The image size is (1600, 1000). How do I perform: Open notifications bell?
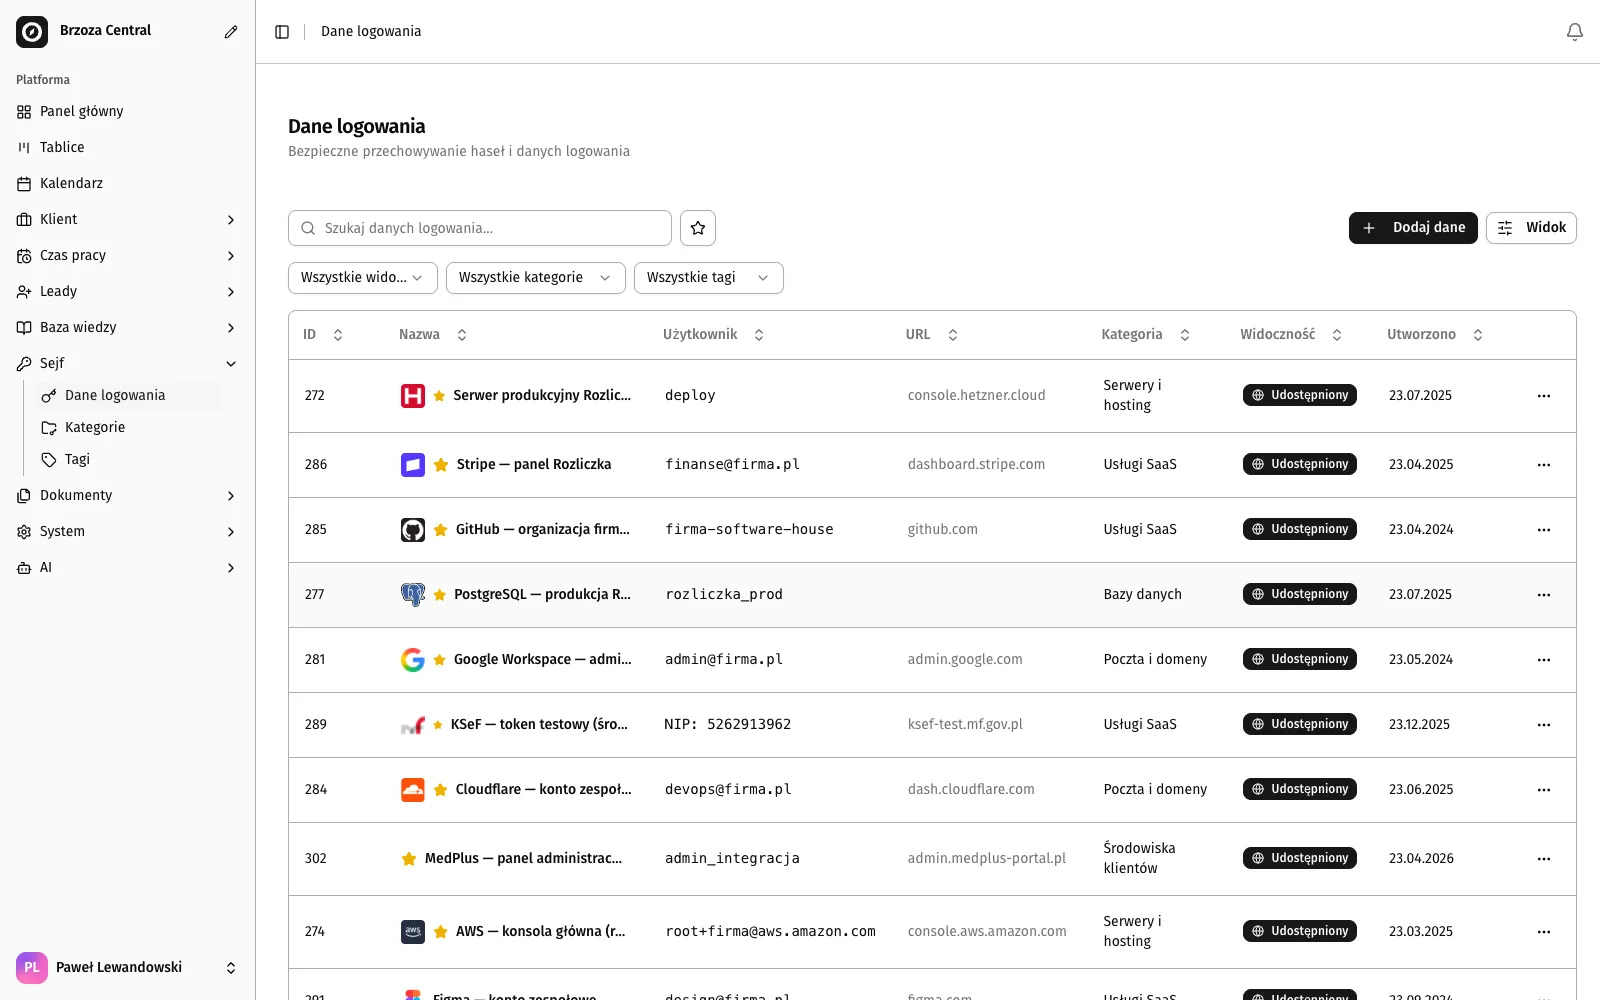click(x=1575, y=32)
